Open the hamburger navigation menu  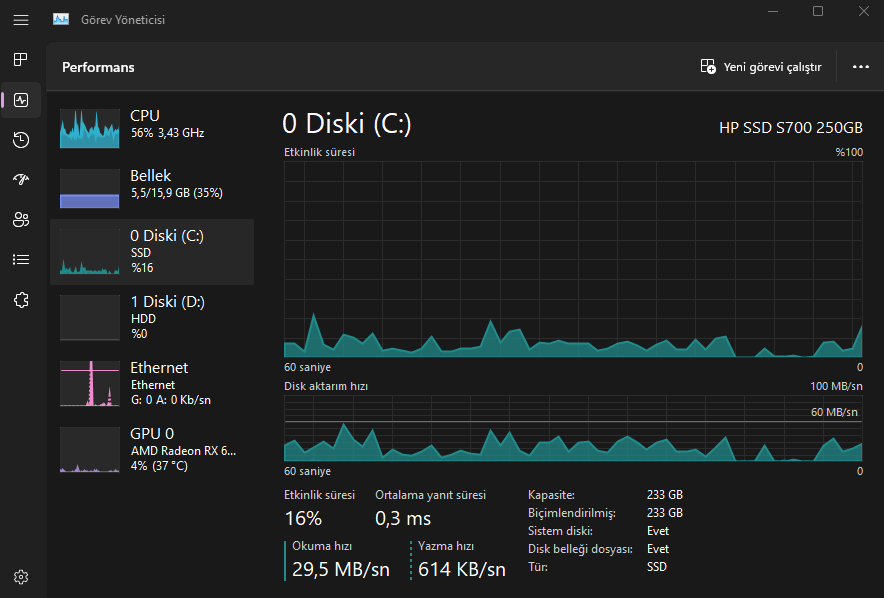[21, 19]
